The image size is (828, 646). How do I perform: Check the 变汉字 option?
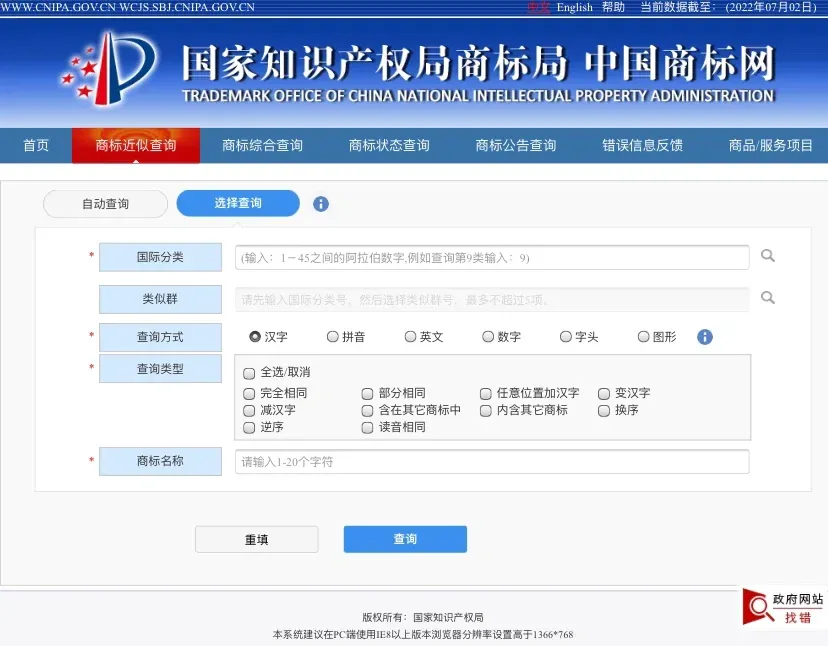[x=604, y=394]
